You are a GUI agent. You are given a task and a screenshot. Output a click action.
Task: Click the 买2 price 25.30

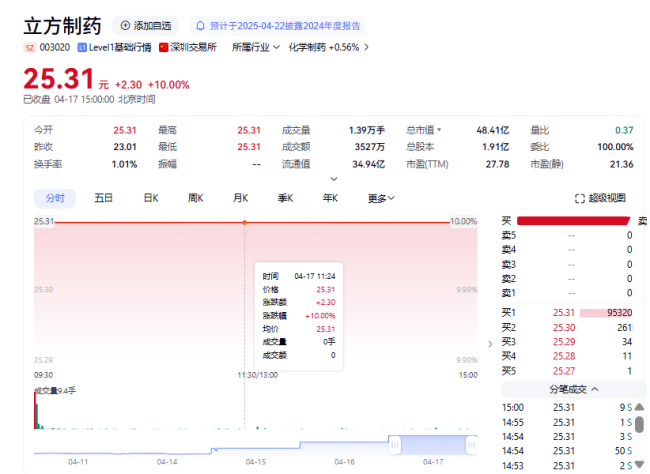[564, 328]
